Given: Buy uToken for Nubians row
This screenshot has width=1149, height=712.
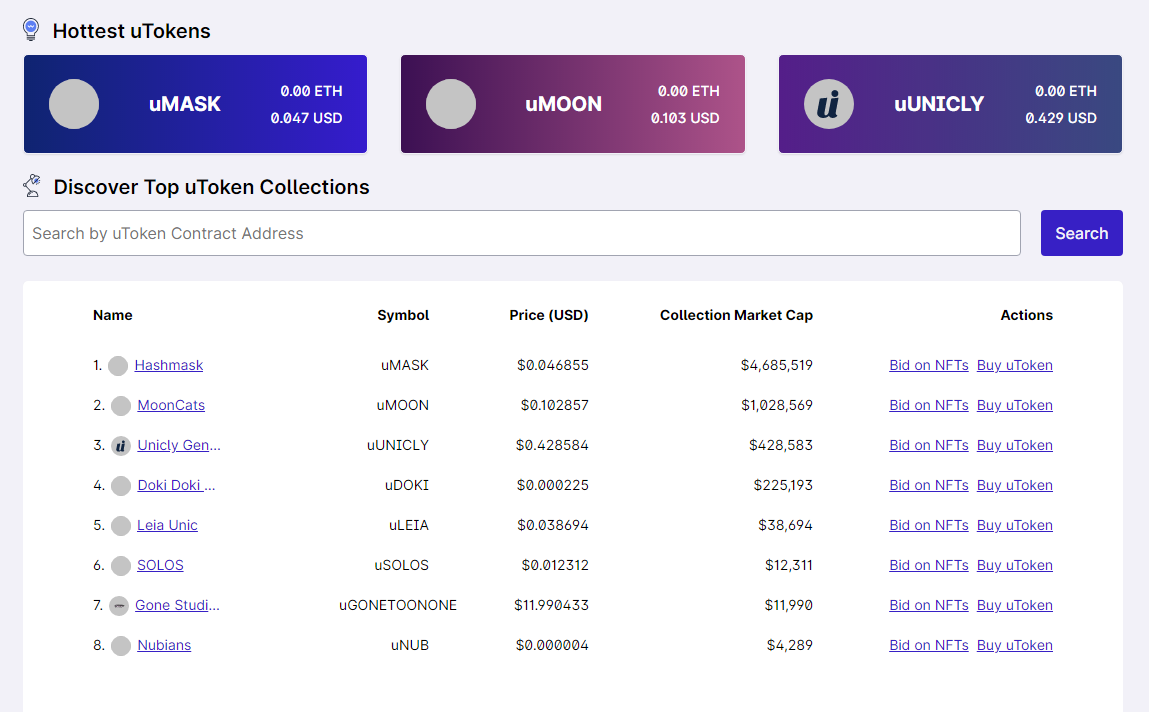Looking at the screenshot, I should 1014,645.
